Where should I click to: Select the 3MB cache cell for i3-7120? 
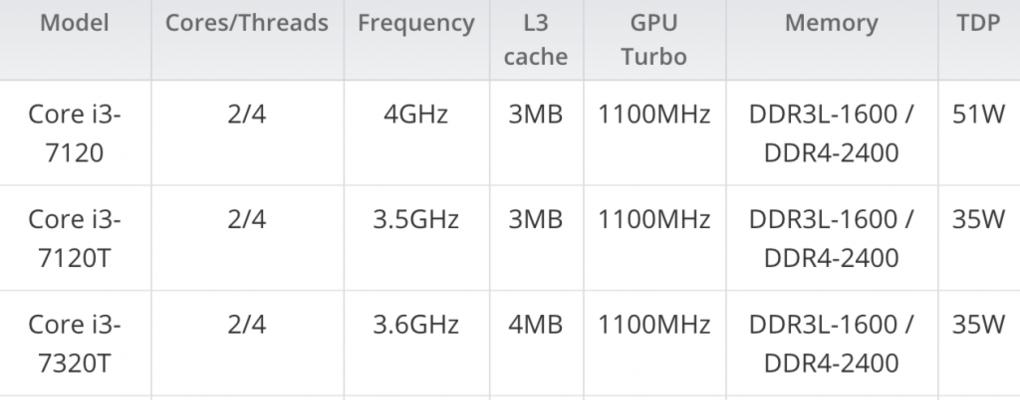535,115
